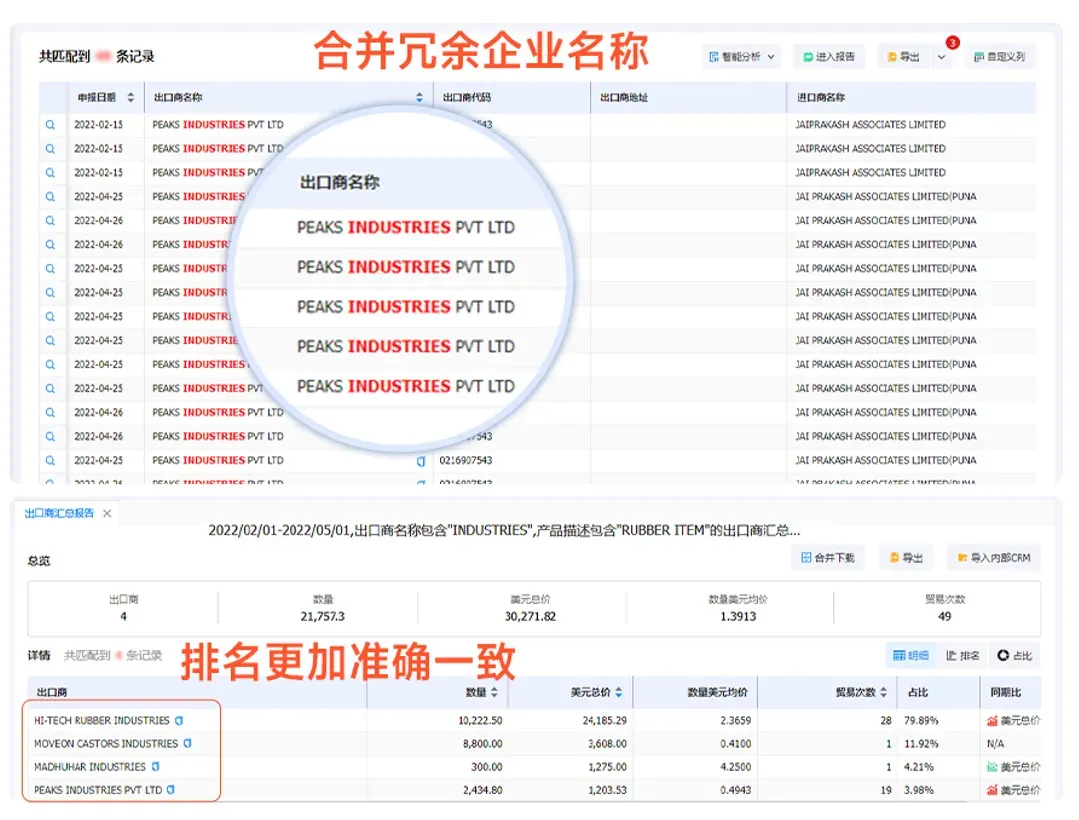Screen dimensions: 1079x820
Task: Open 自定义列 custom column settings
Action: coord(1000,56)
